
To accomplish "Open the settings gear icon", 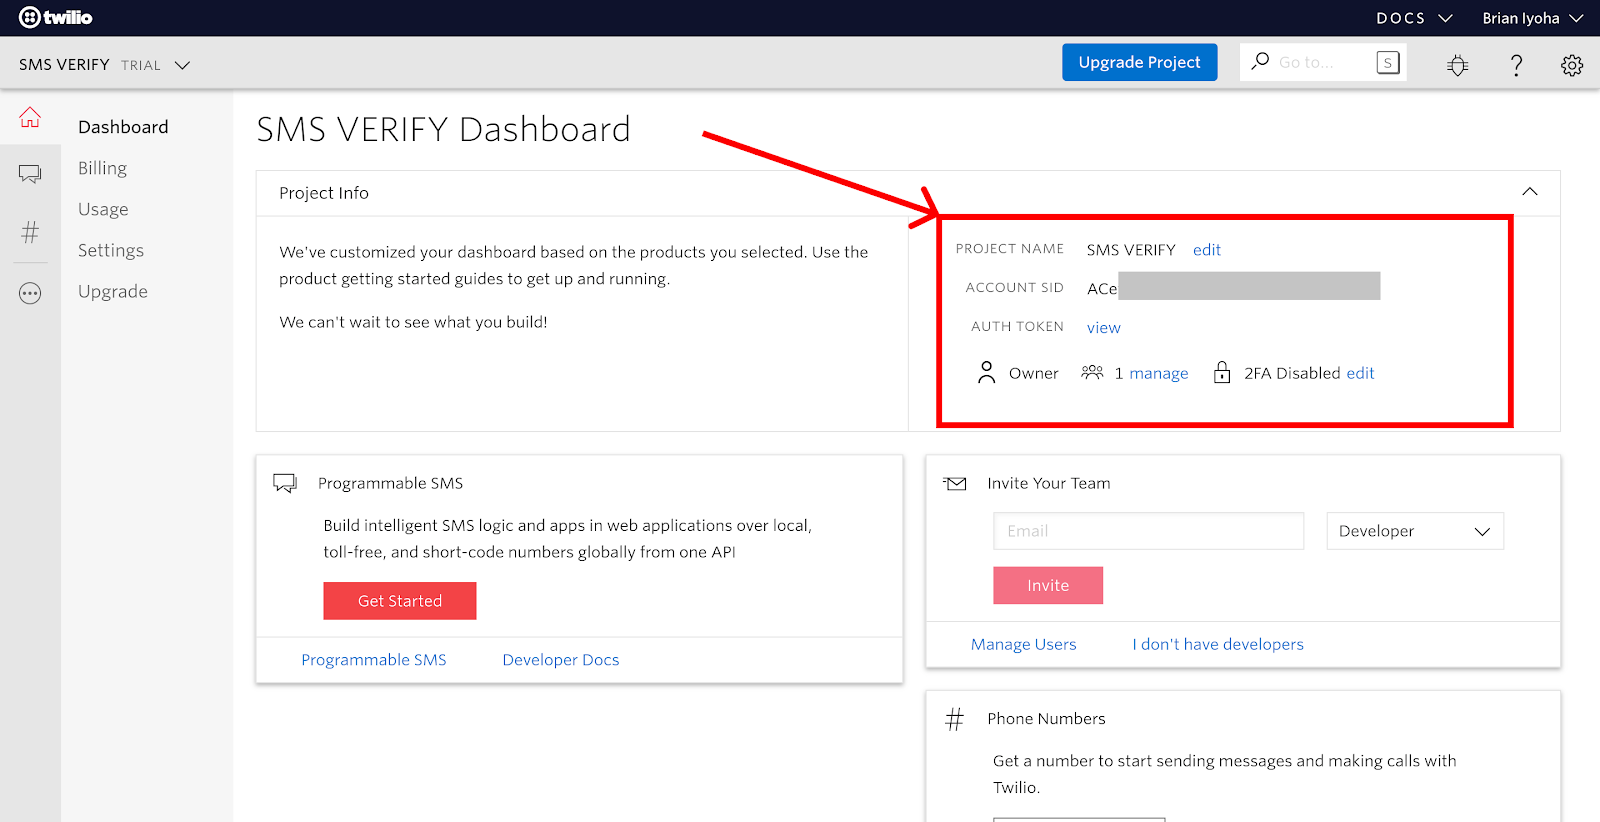I will pyautogui.click(x=1572, y=65).
